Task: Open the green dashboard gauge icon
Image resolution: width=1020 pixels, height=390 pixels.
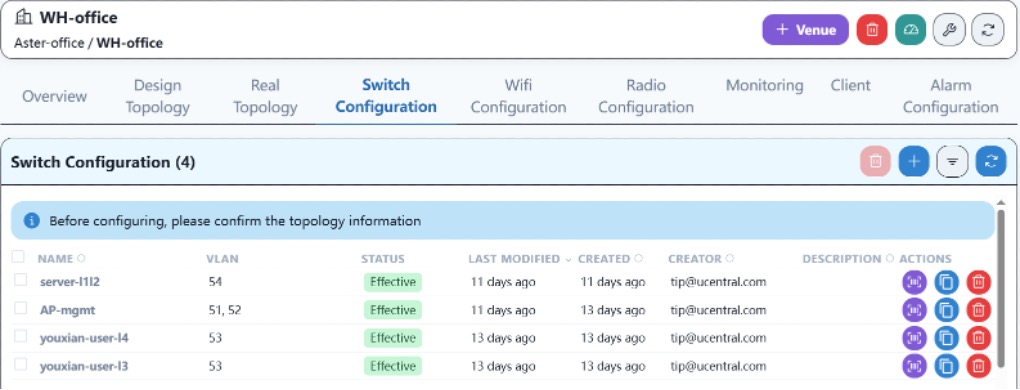Action: point(910,30)
